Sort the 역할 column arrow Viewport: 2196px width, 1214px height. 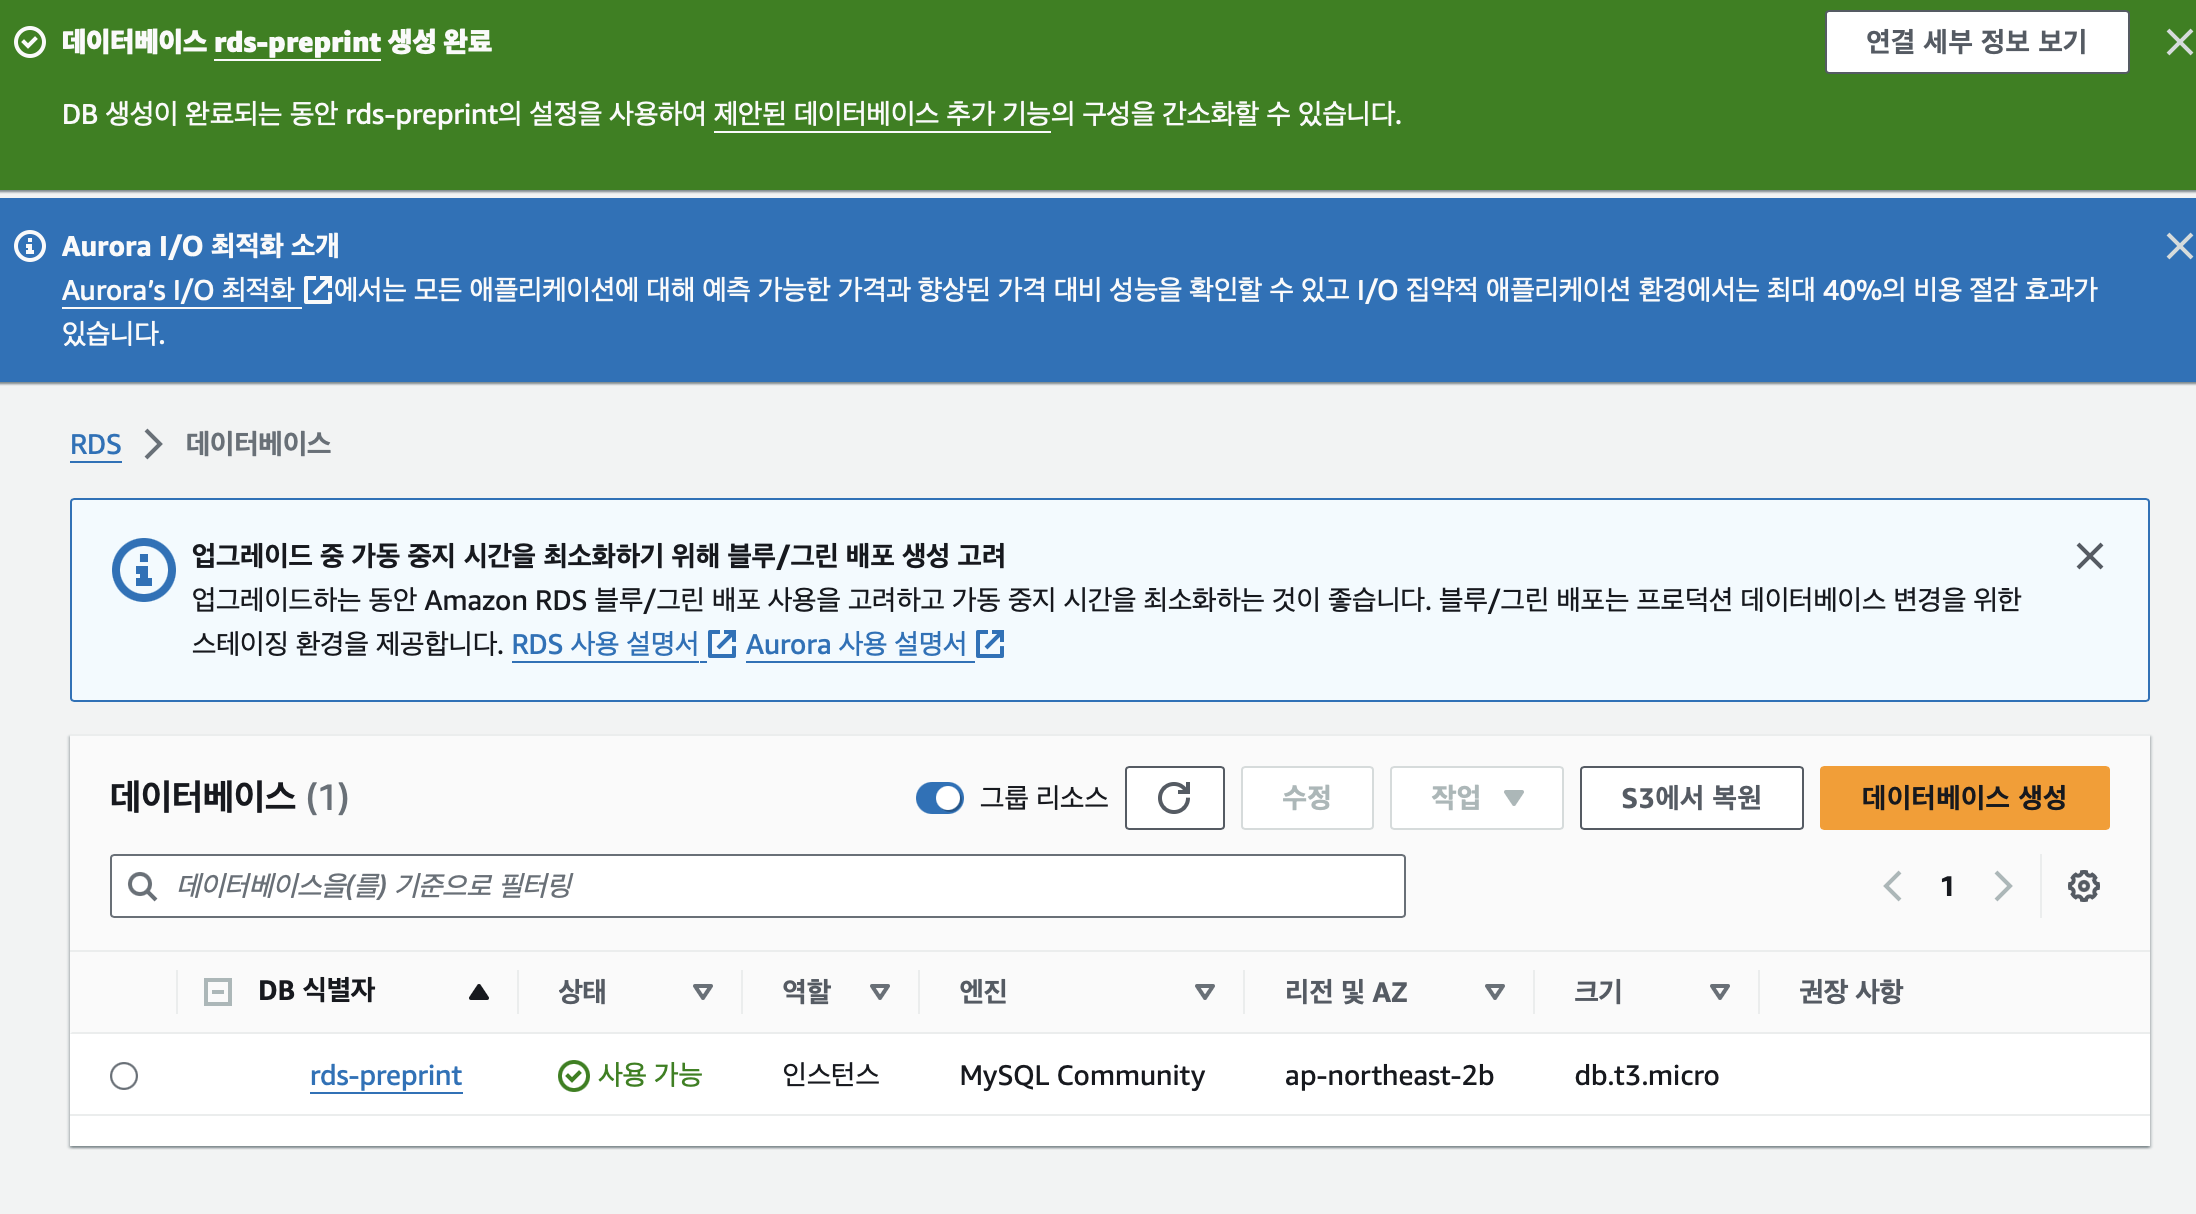tap(880, 992)
